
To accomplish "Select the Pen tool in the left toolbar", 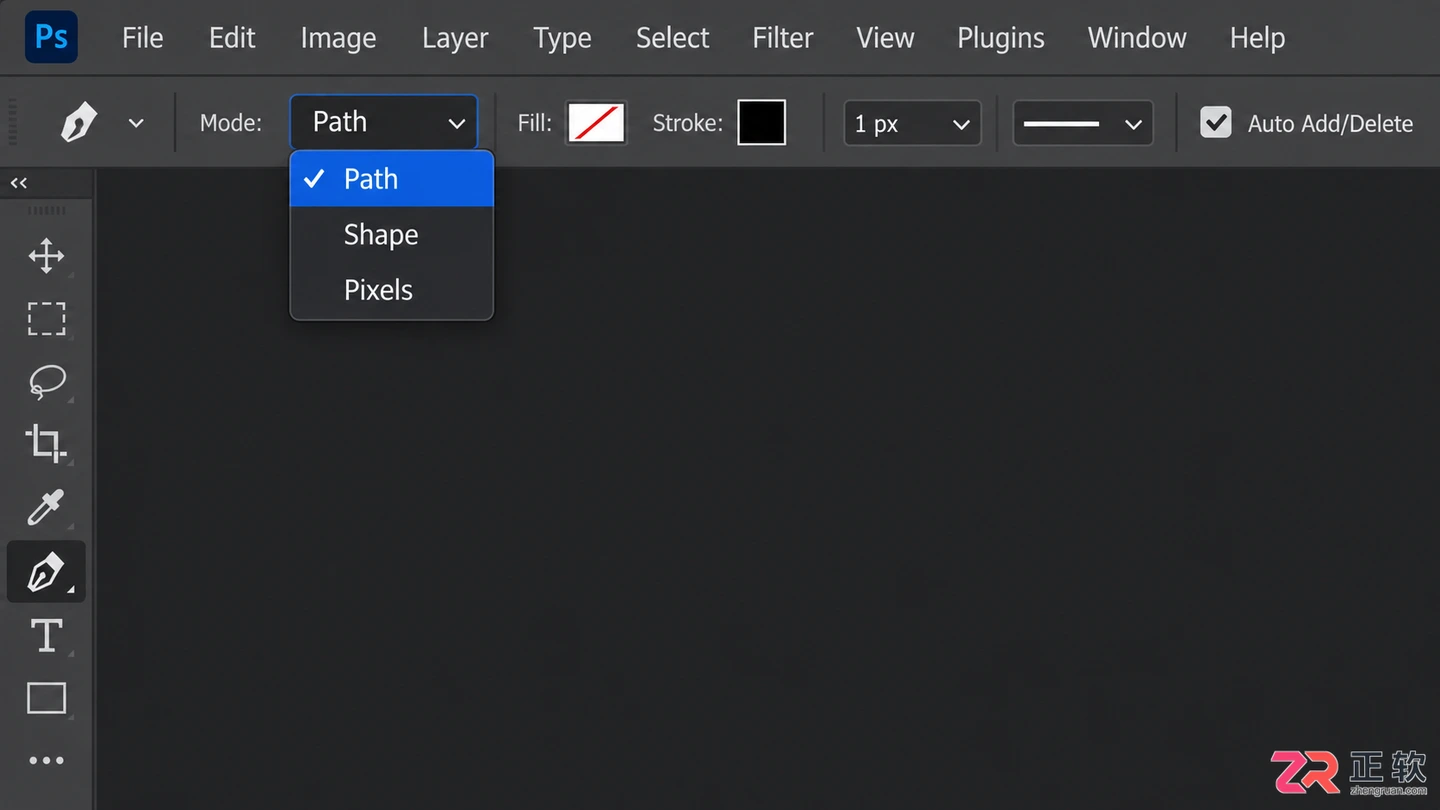I will coord(46,572).
